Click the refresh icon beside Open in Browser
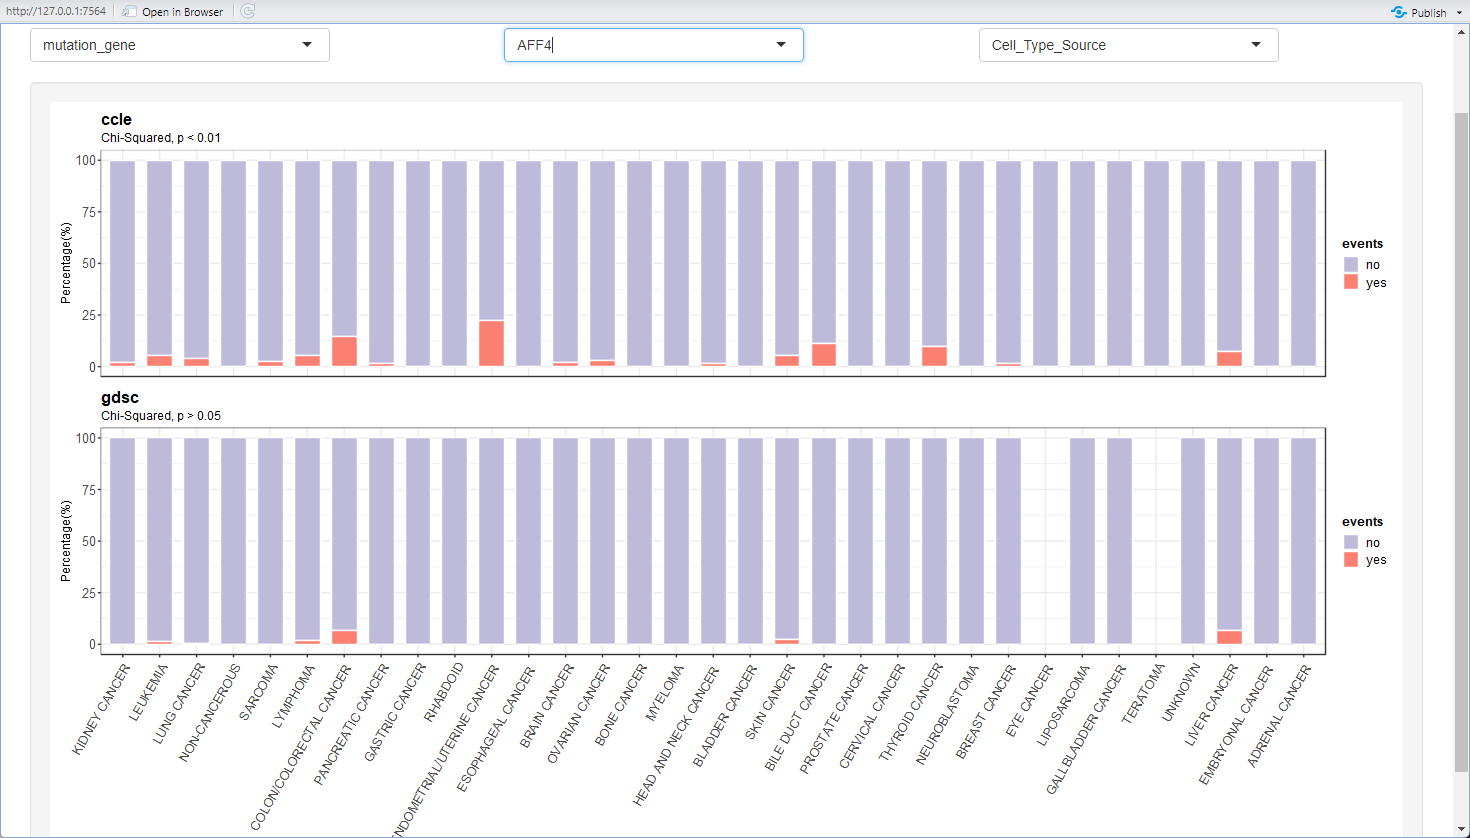The width and height of the screenshot is (1470, 838). [248, 11]
